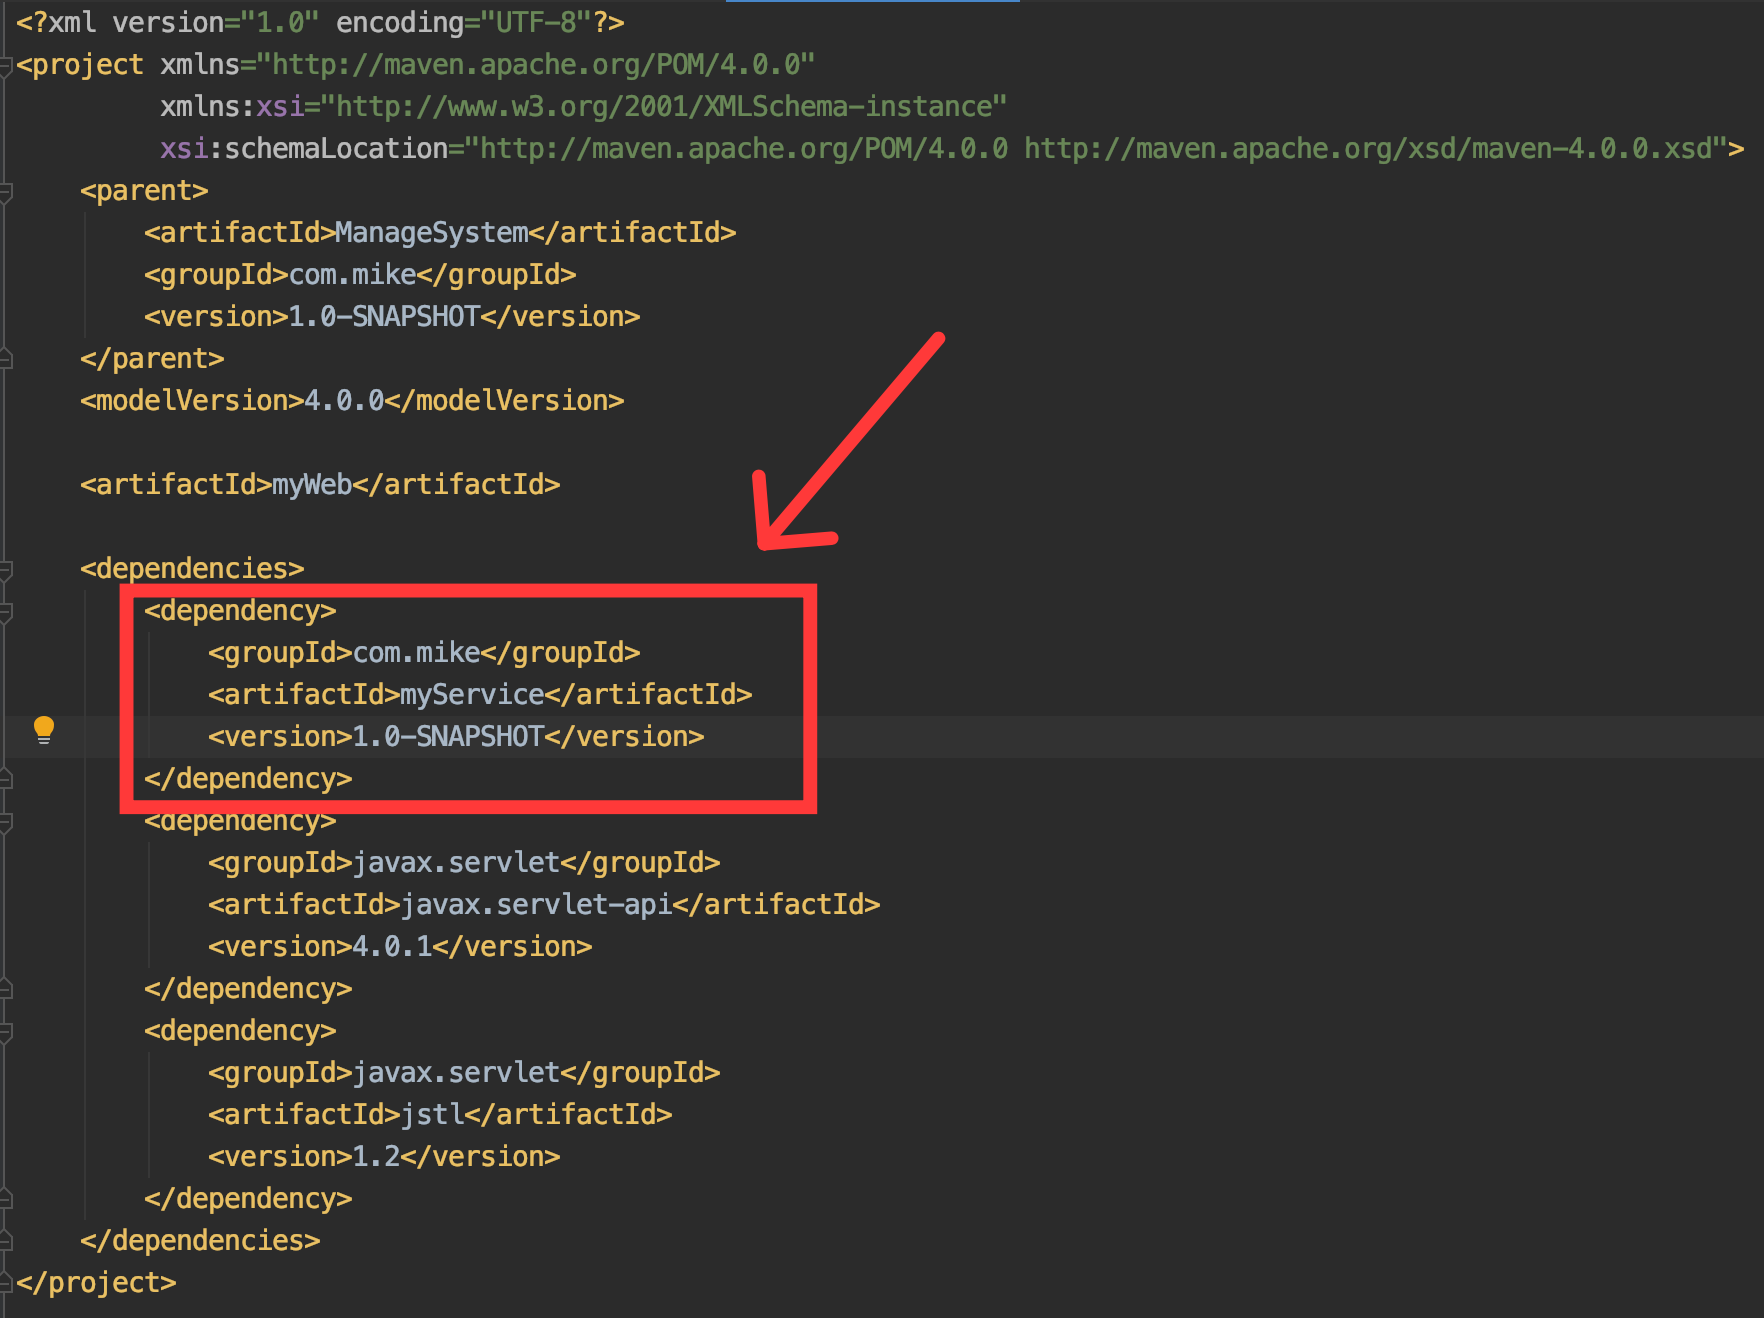Click the myWeb artifactId value
This screenshot has width=1764, height=1318.
point(312,484)
